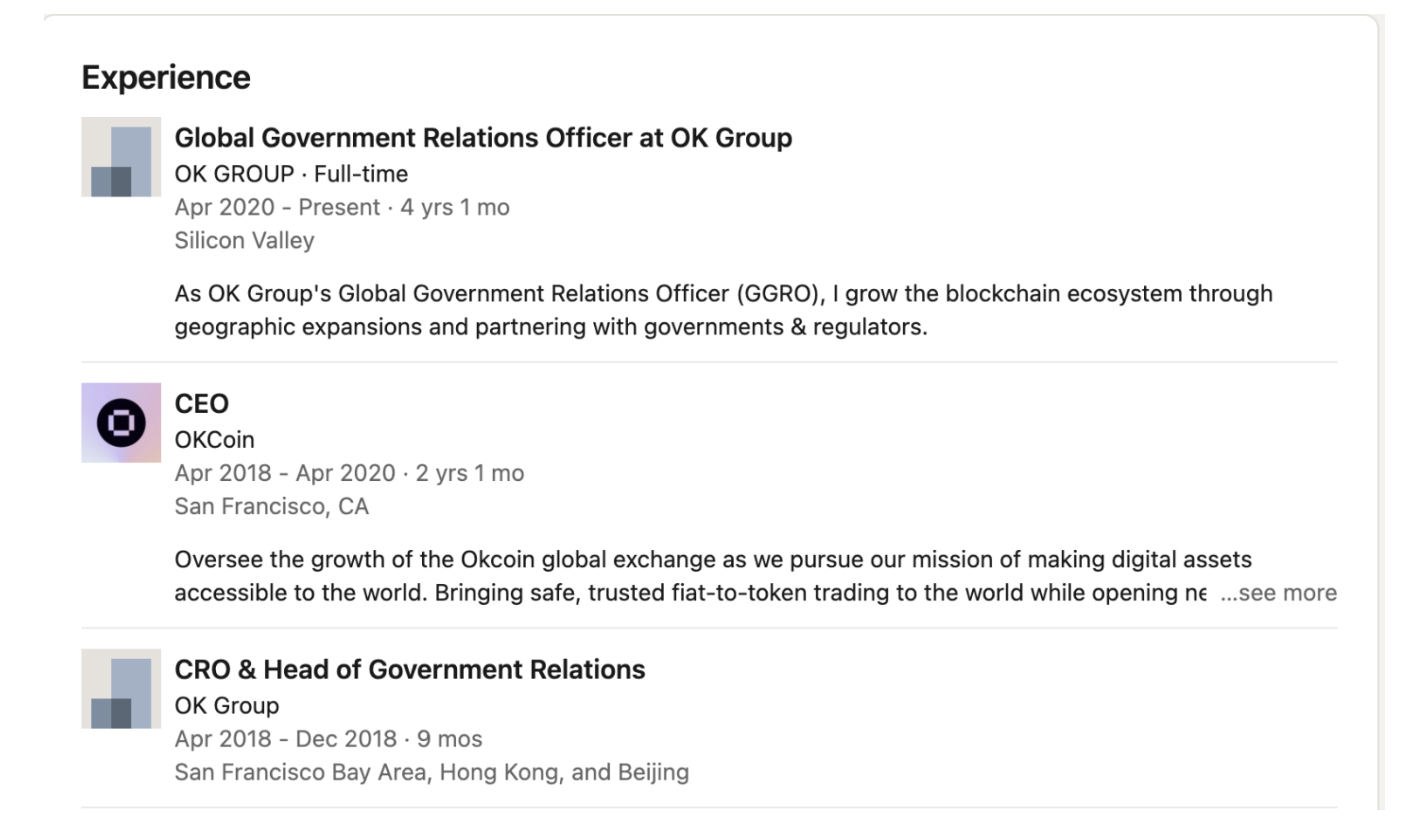Click the OK Group logo beside CRO role
This screenshot has height=826, width=1404.
click(x=121, y=689)
